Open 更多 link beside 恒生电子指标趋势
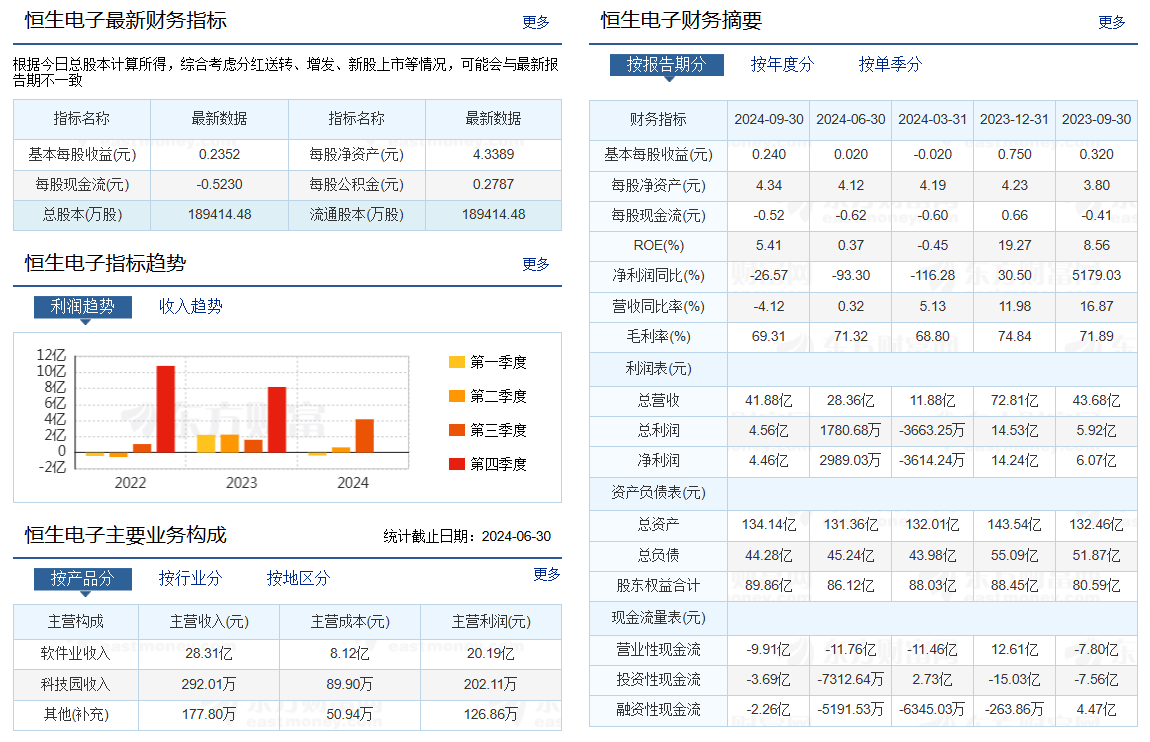Image resolution: width=1150 pixels, height=742 pixels. pyautogui.click(x=535, y=264)
